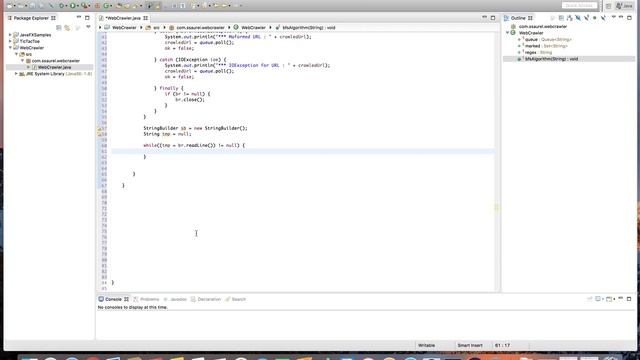Select the Outline view tab
The image size is (640, 360).
point(518,18)
